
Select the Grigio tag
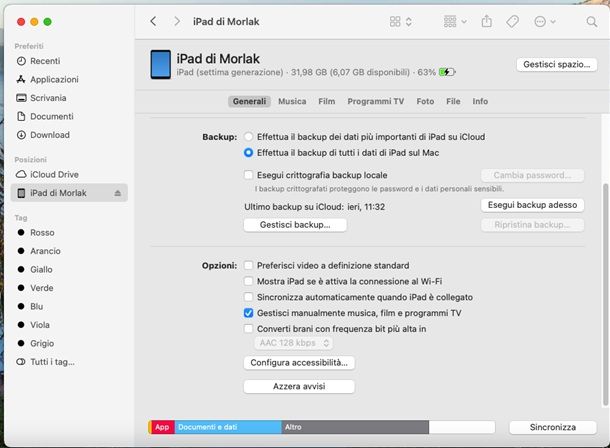[69, 343]
